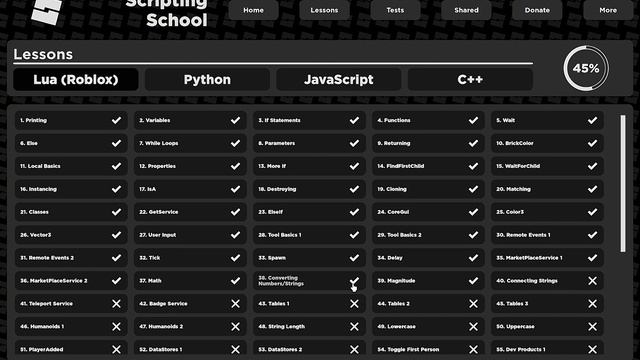Open lesson 37. Math

point(190,281)
